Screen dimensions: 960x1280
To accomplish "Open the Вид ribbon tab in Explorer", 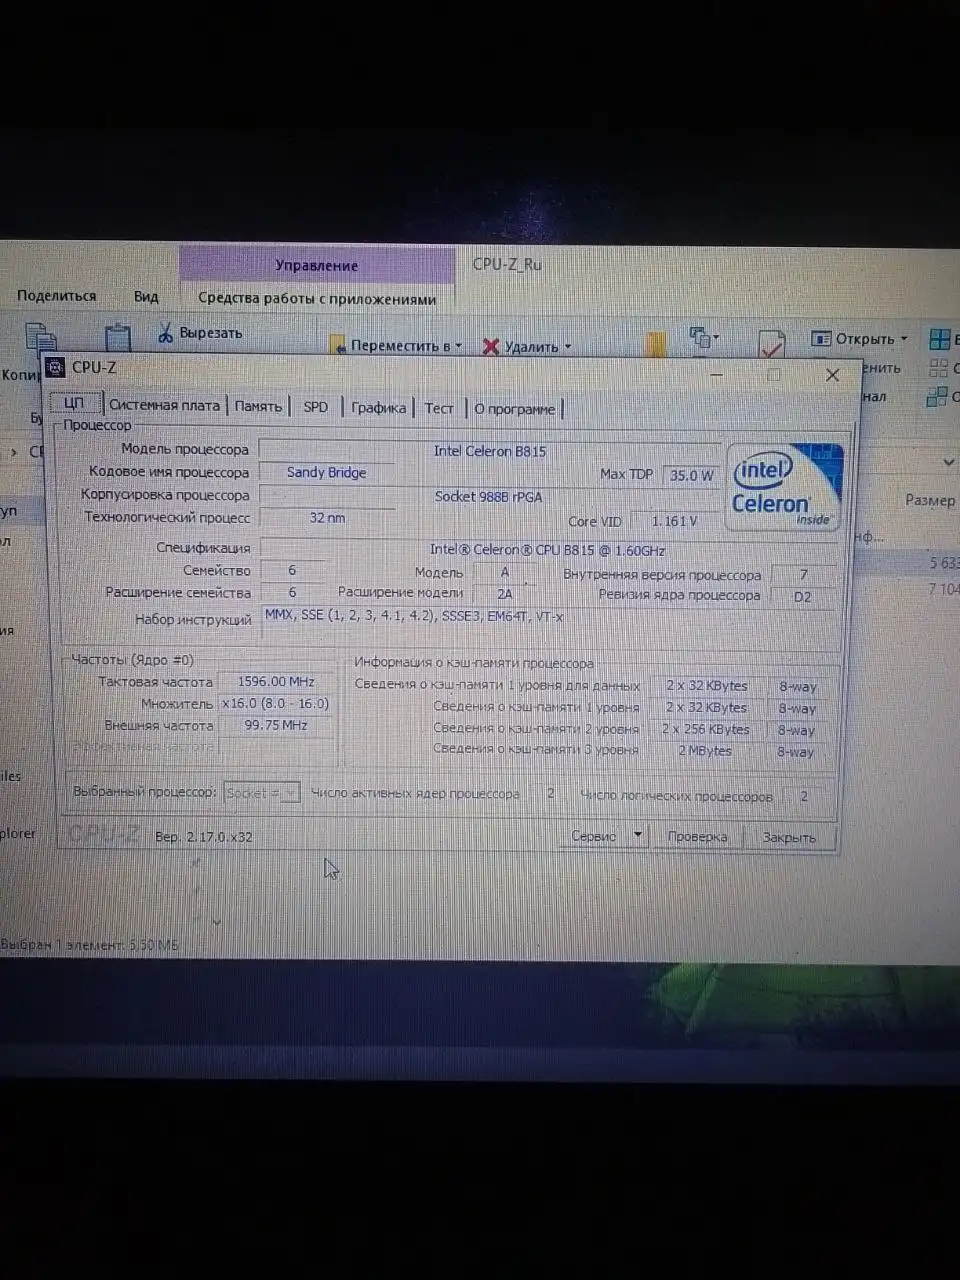I will pyautogui.click(x=146, y=296).
